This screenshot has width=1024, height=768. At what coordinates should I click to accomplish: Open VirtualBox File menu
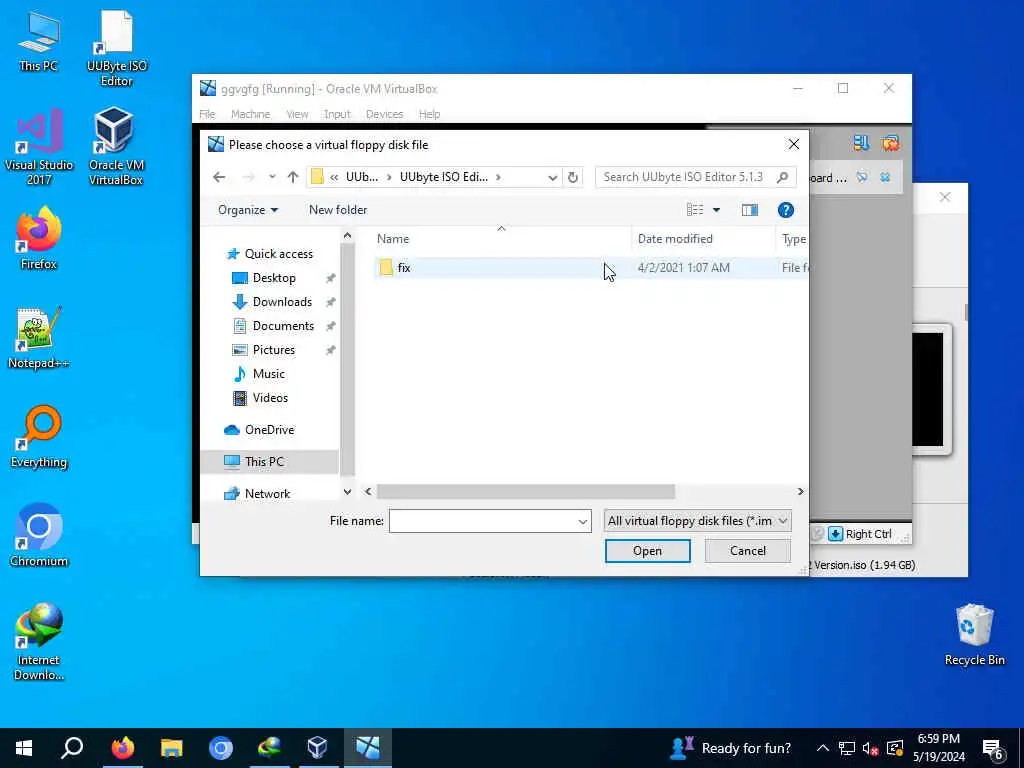click(207, 114)
